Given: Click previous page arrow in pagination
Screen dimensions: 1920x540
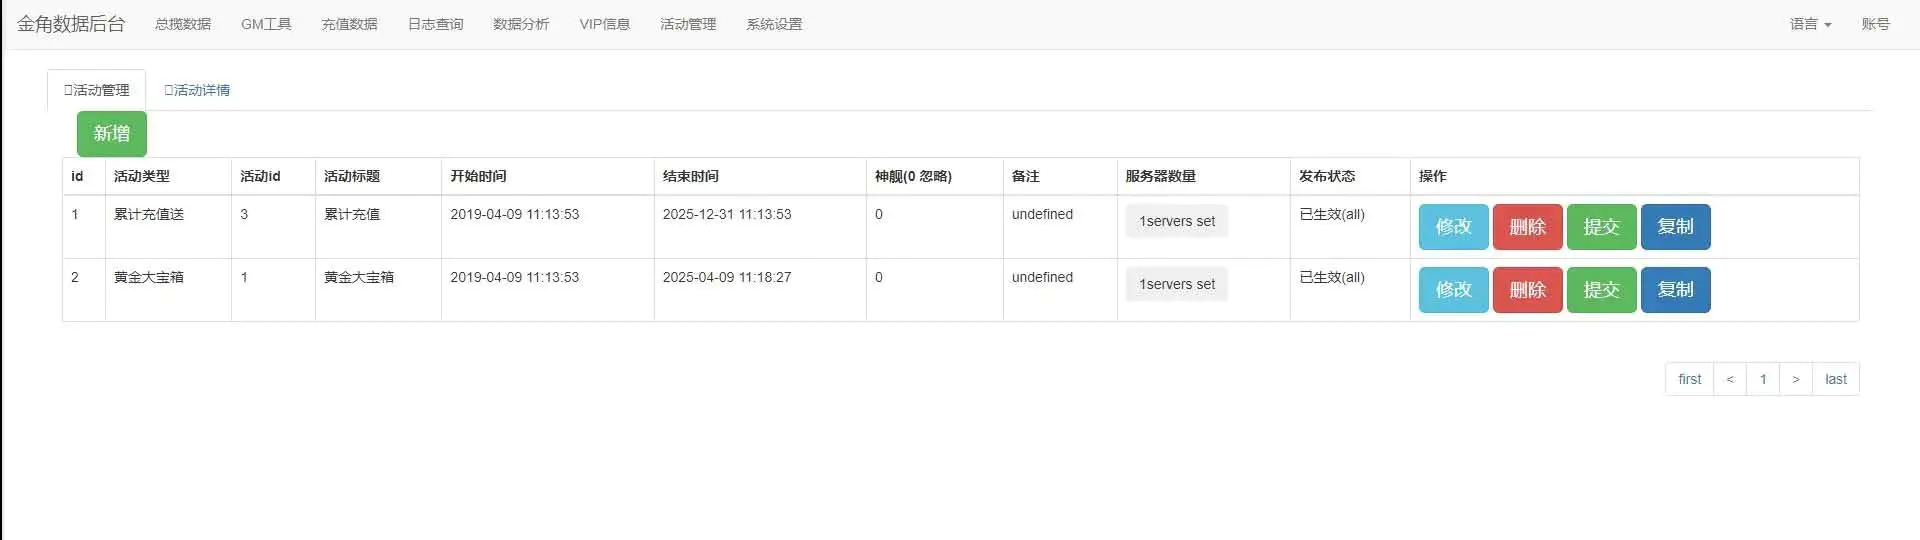Looking at the screenshot, I should pyautogui.click(x=1730, y=379).
